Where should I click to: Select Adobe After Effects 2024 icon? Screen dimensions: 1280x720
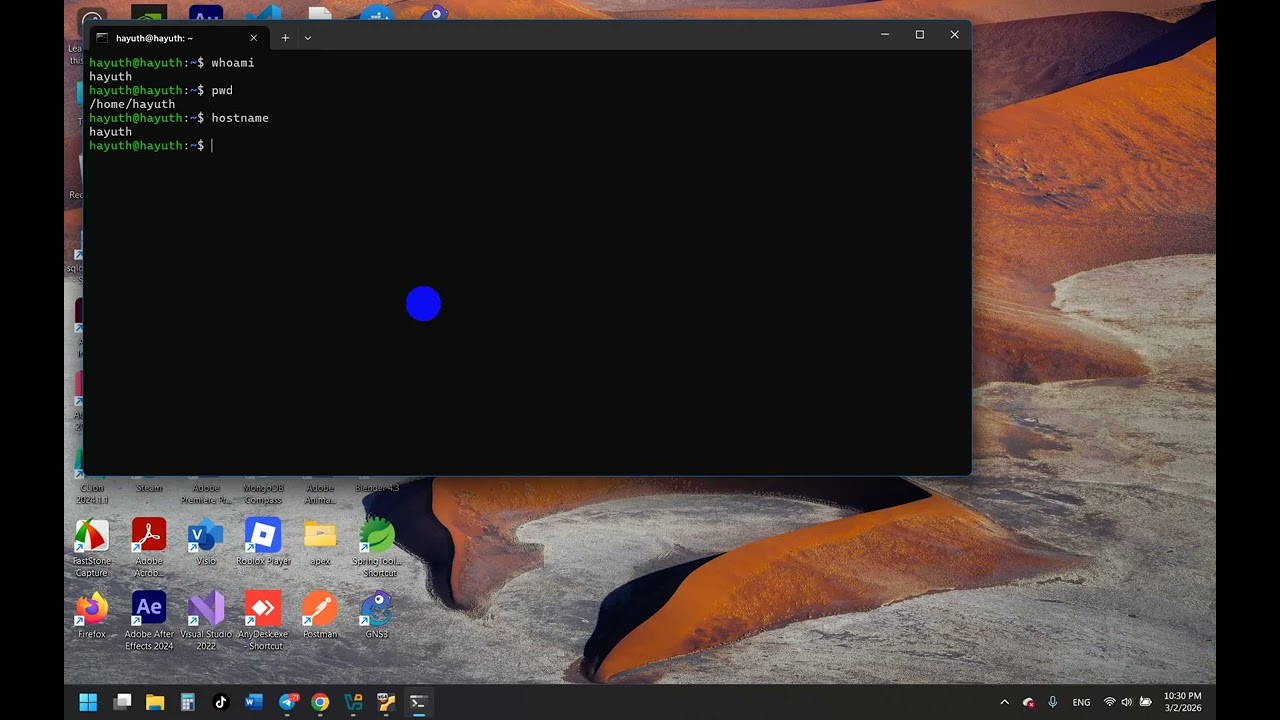pyautogui.click(x=149, y=621)
